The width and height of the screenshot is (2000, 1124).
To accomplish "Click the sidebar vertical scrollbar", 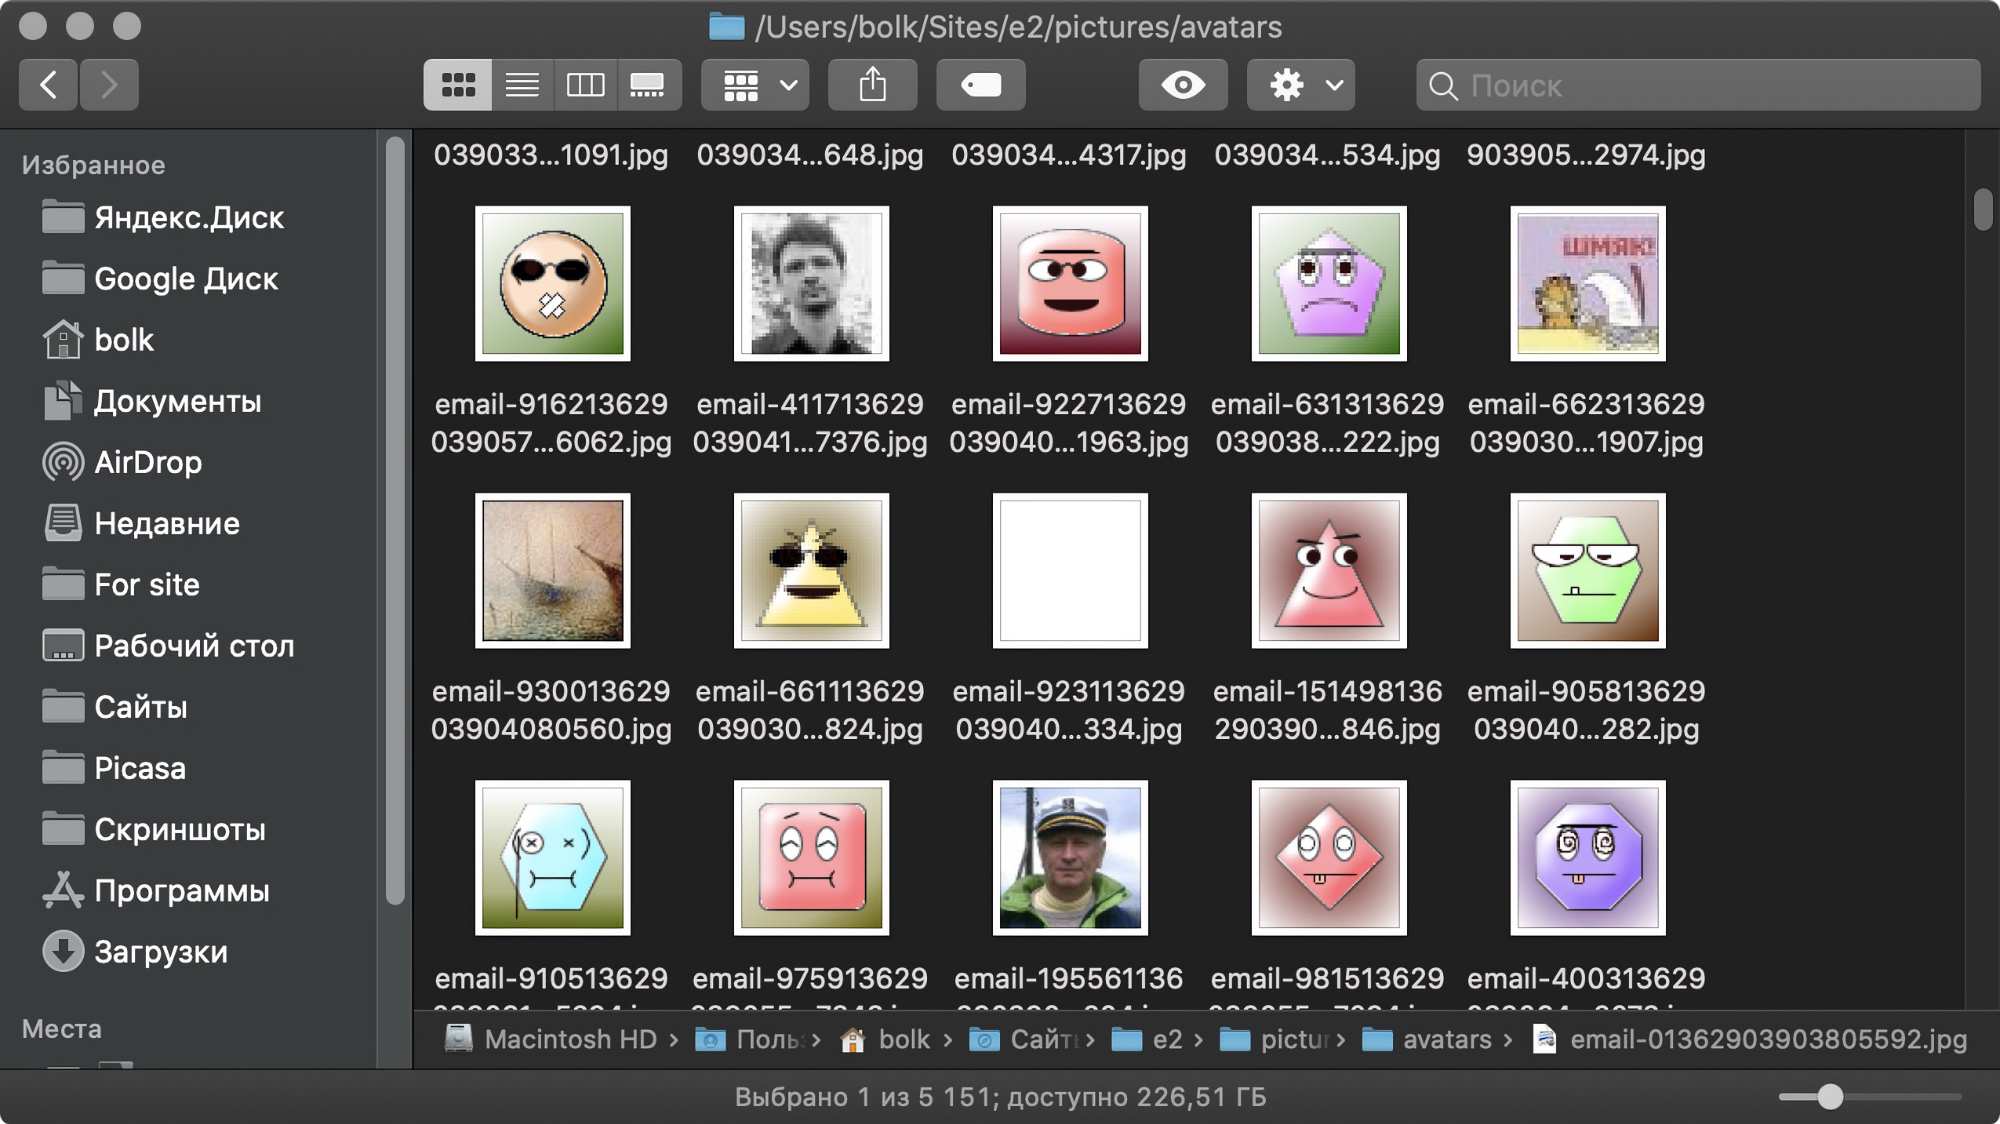I will 395,520.
